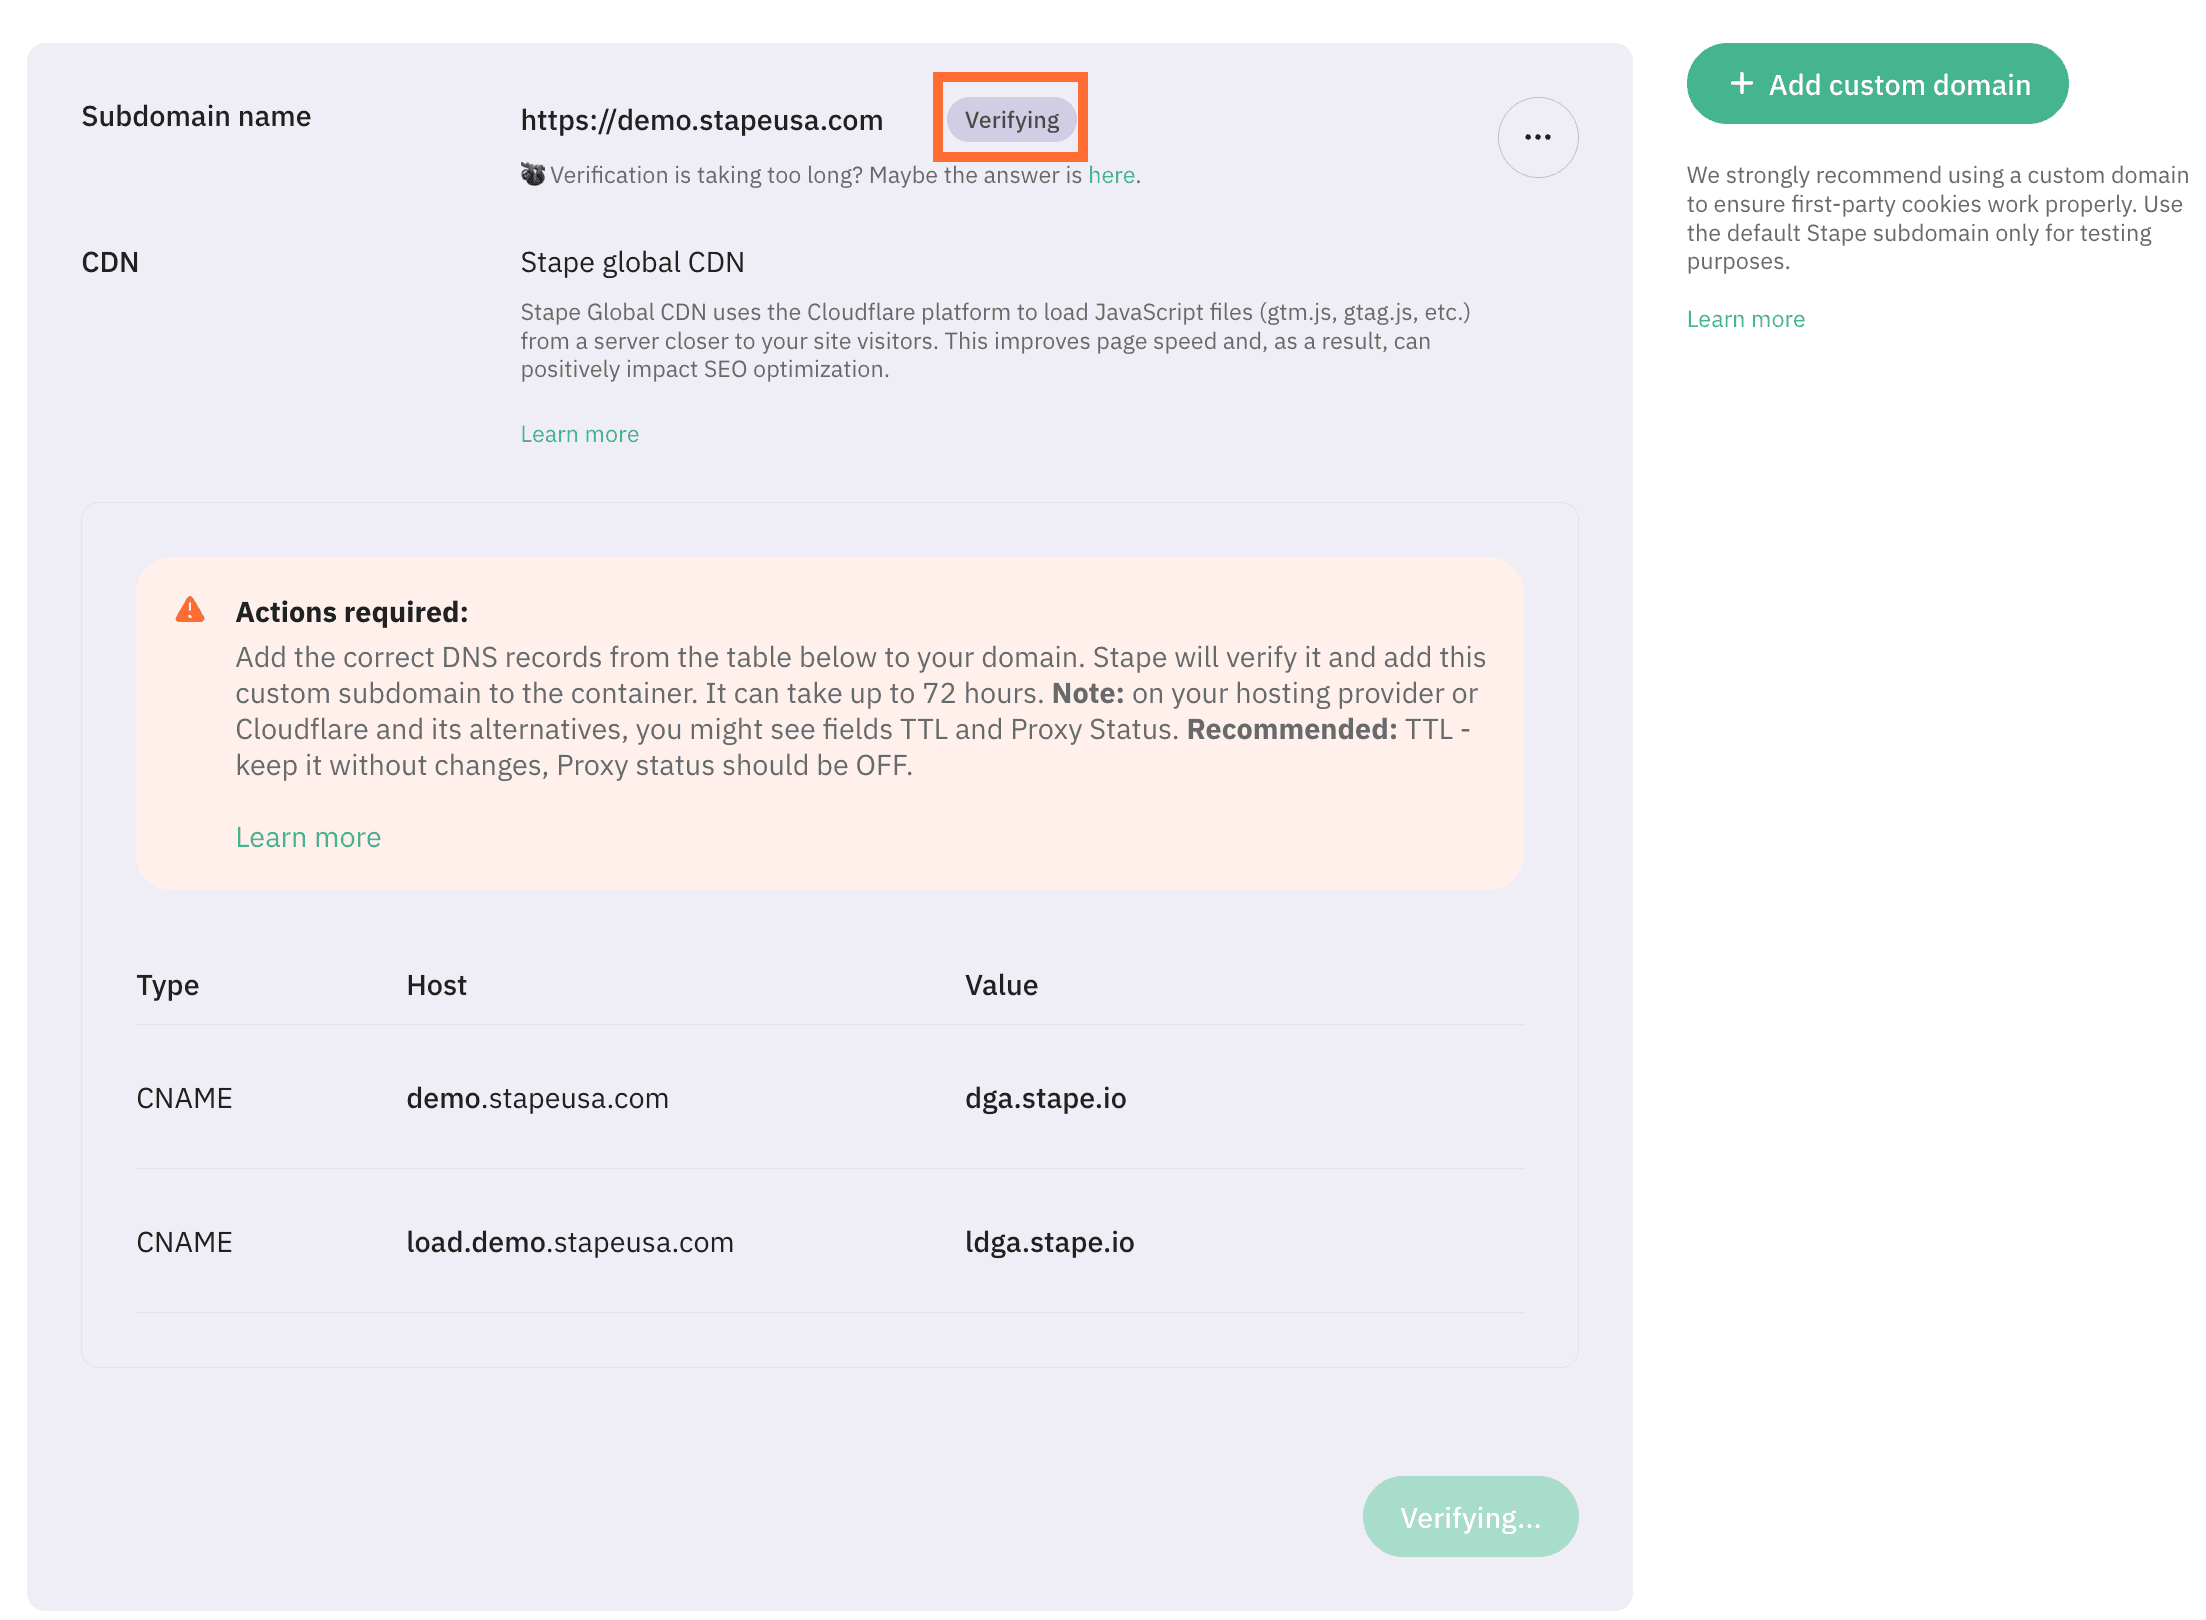The height and width of the screenshot is (1620, 2206).
Task: Click the Verifying... progress button at bottom
Action: coord(1470,1516)
